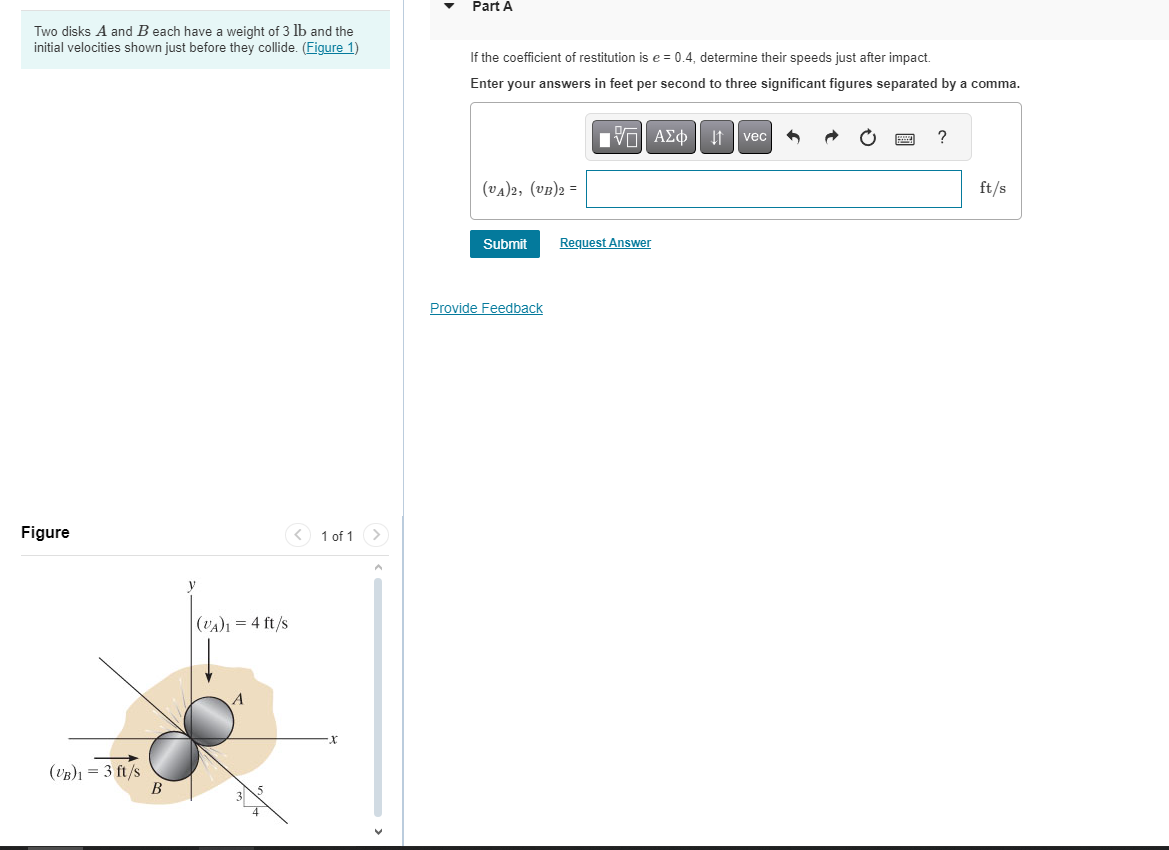This screenshot has width=1169, height=850.
Task: Click the disk A thumbnail in the figure
Action: pos(210,718)
